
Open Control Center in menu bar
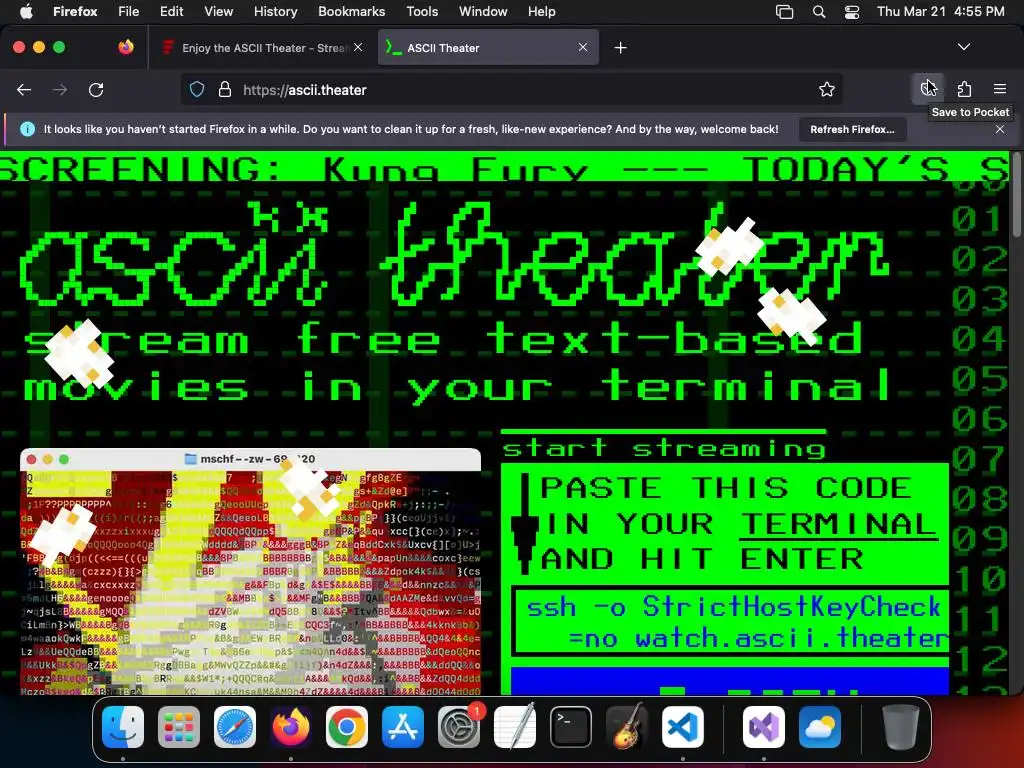coord(852,12)
